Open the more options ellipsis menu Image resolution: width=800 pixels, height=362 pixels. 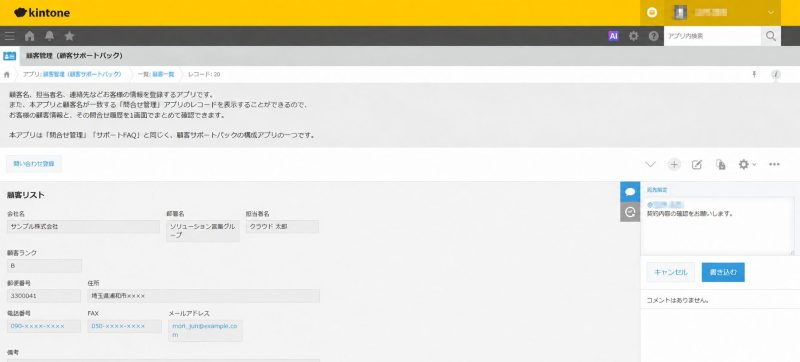(774, 164)
